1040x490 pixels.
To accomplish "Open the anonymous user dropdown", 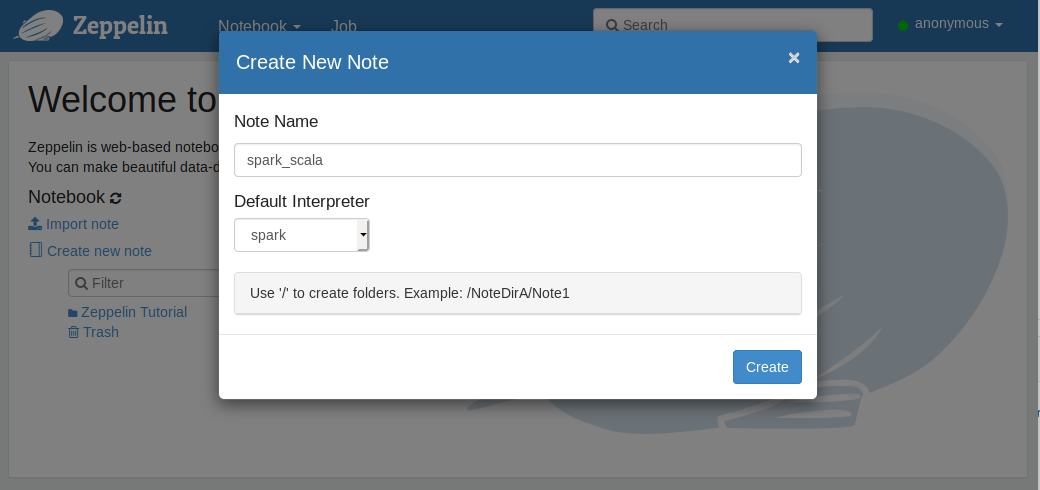I will point(958,24).
